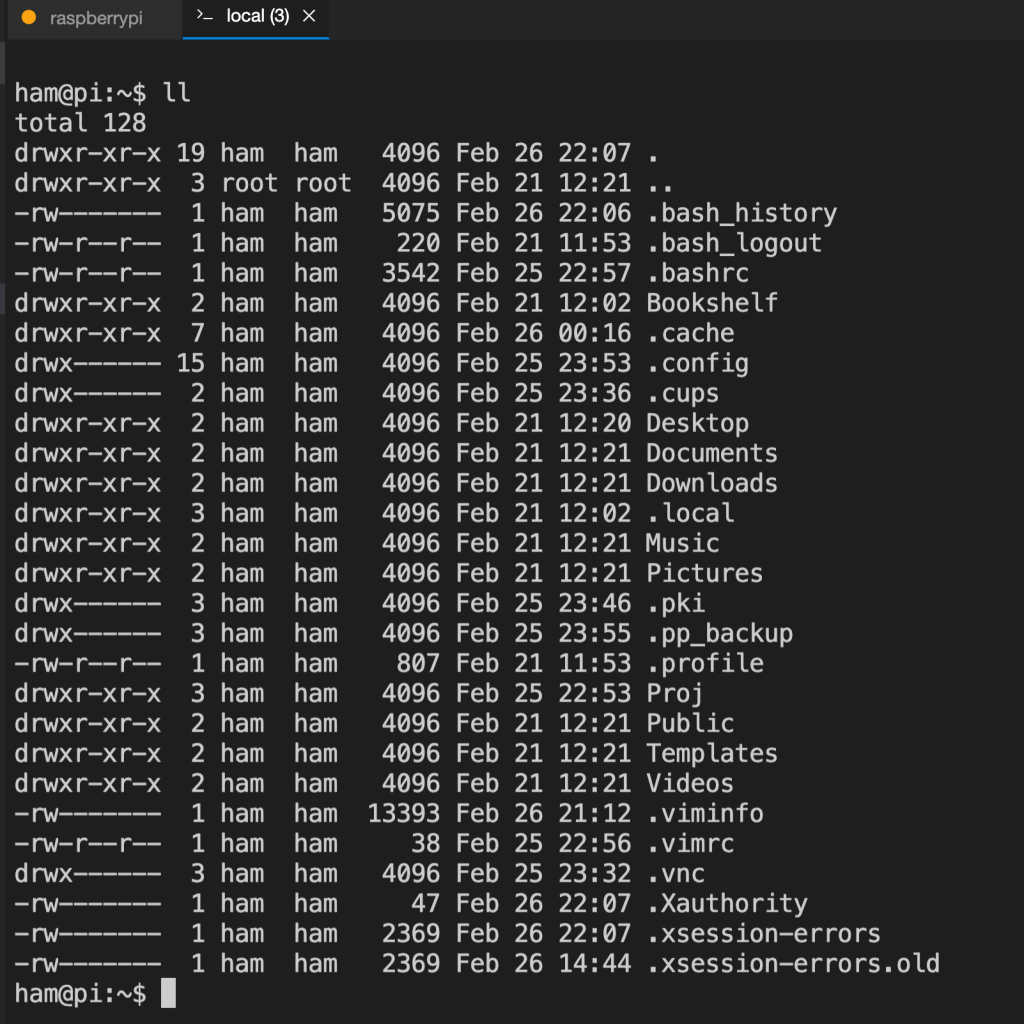Click the .config directory name
Image resolution: width=1024 pixels, height=1024 pixels.
click(697, 364)
